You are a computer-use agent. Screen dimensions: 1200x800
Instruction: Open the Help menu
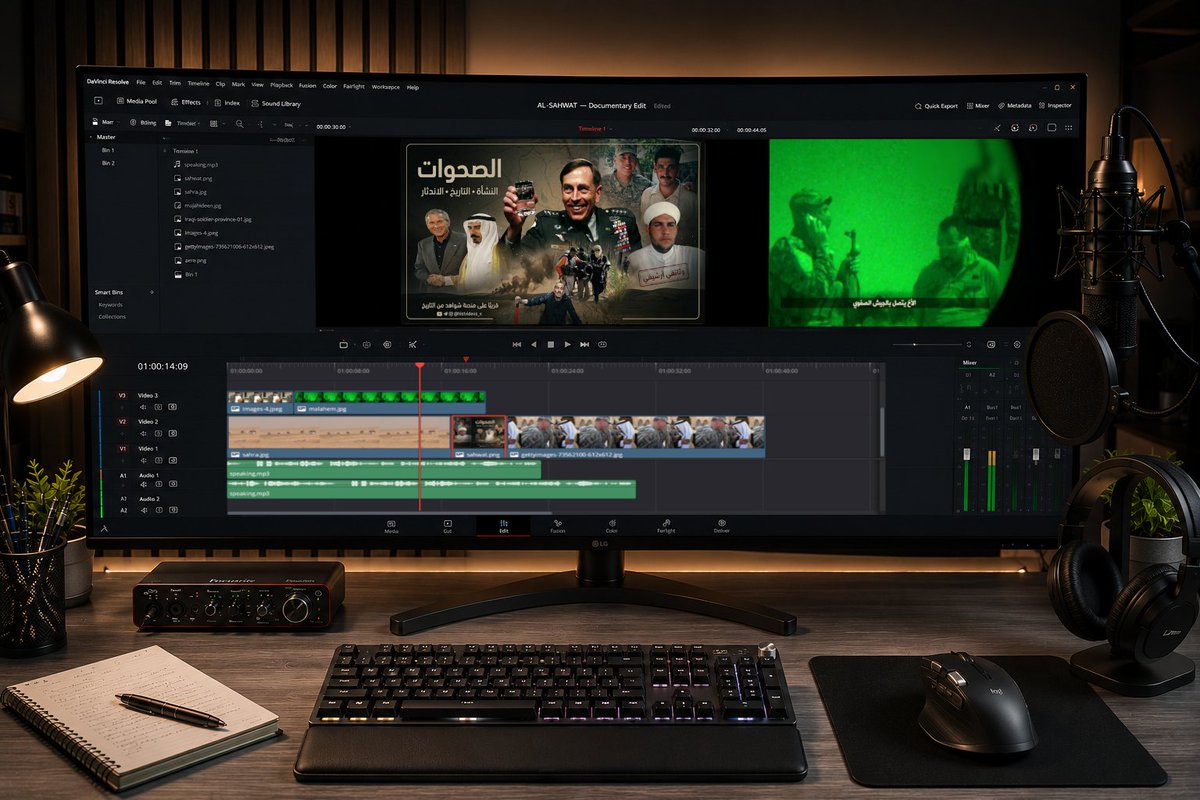tap(412, 87)
